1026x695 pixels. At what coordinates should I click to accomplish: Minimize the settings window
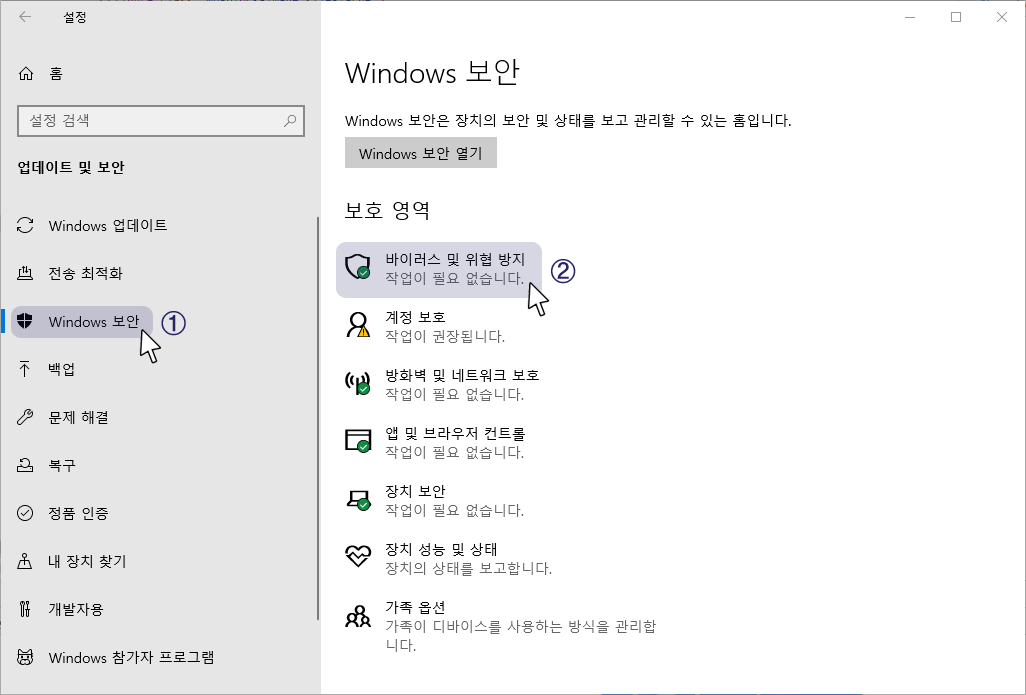tap(910, 17)
